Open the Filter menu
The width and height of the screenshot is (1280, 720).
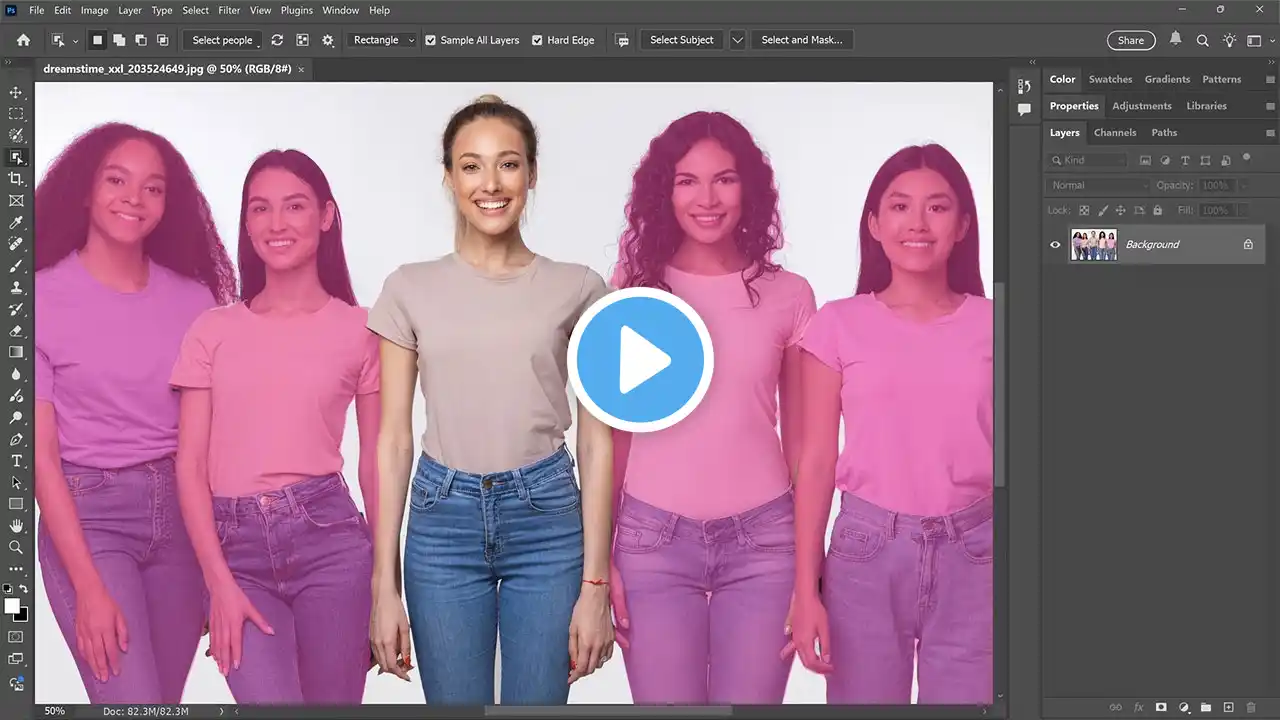coord(229,10)
